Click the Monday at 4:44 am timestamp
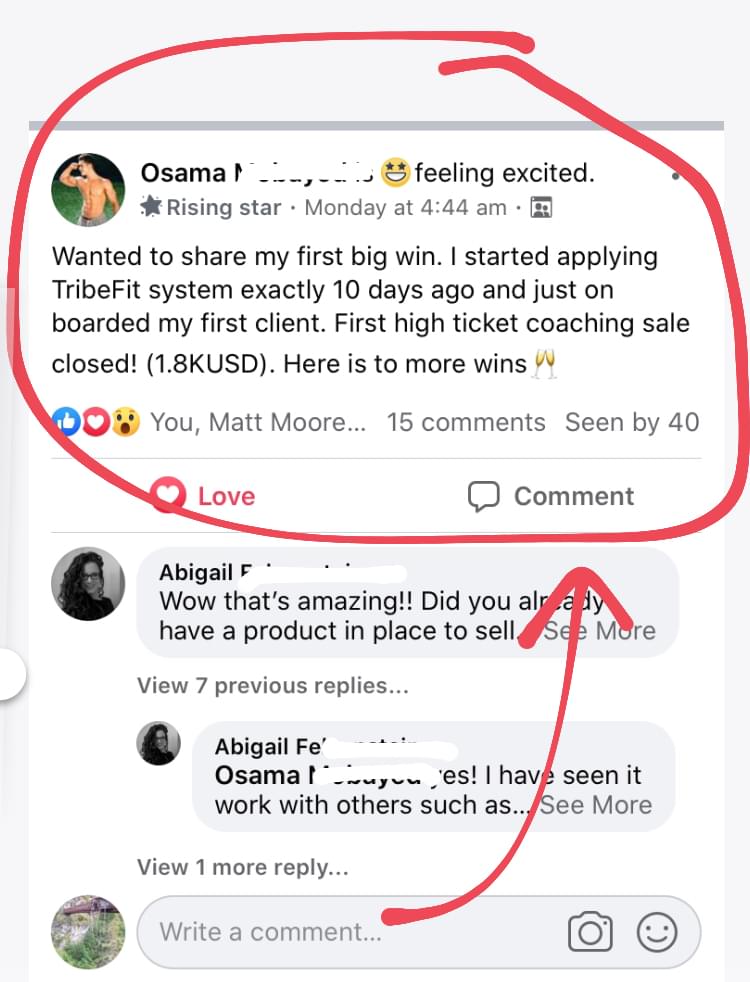750x982 pixels. coord(405,208)
